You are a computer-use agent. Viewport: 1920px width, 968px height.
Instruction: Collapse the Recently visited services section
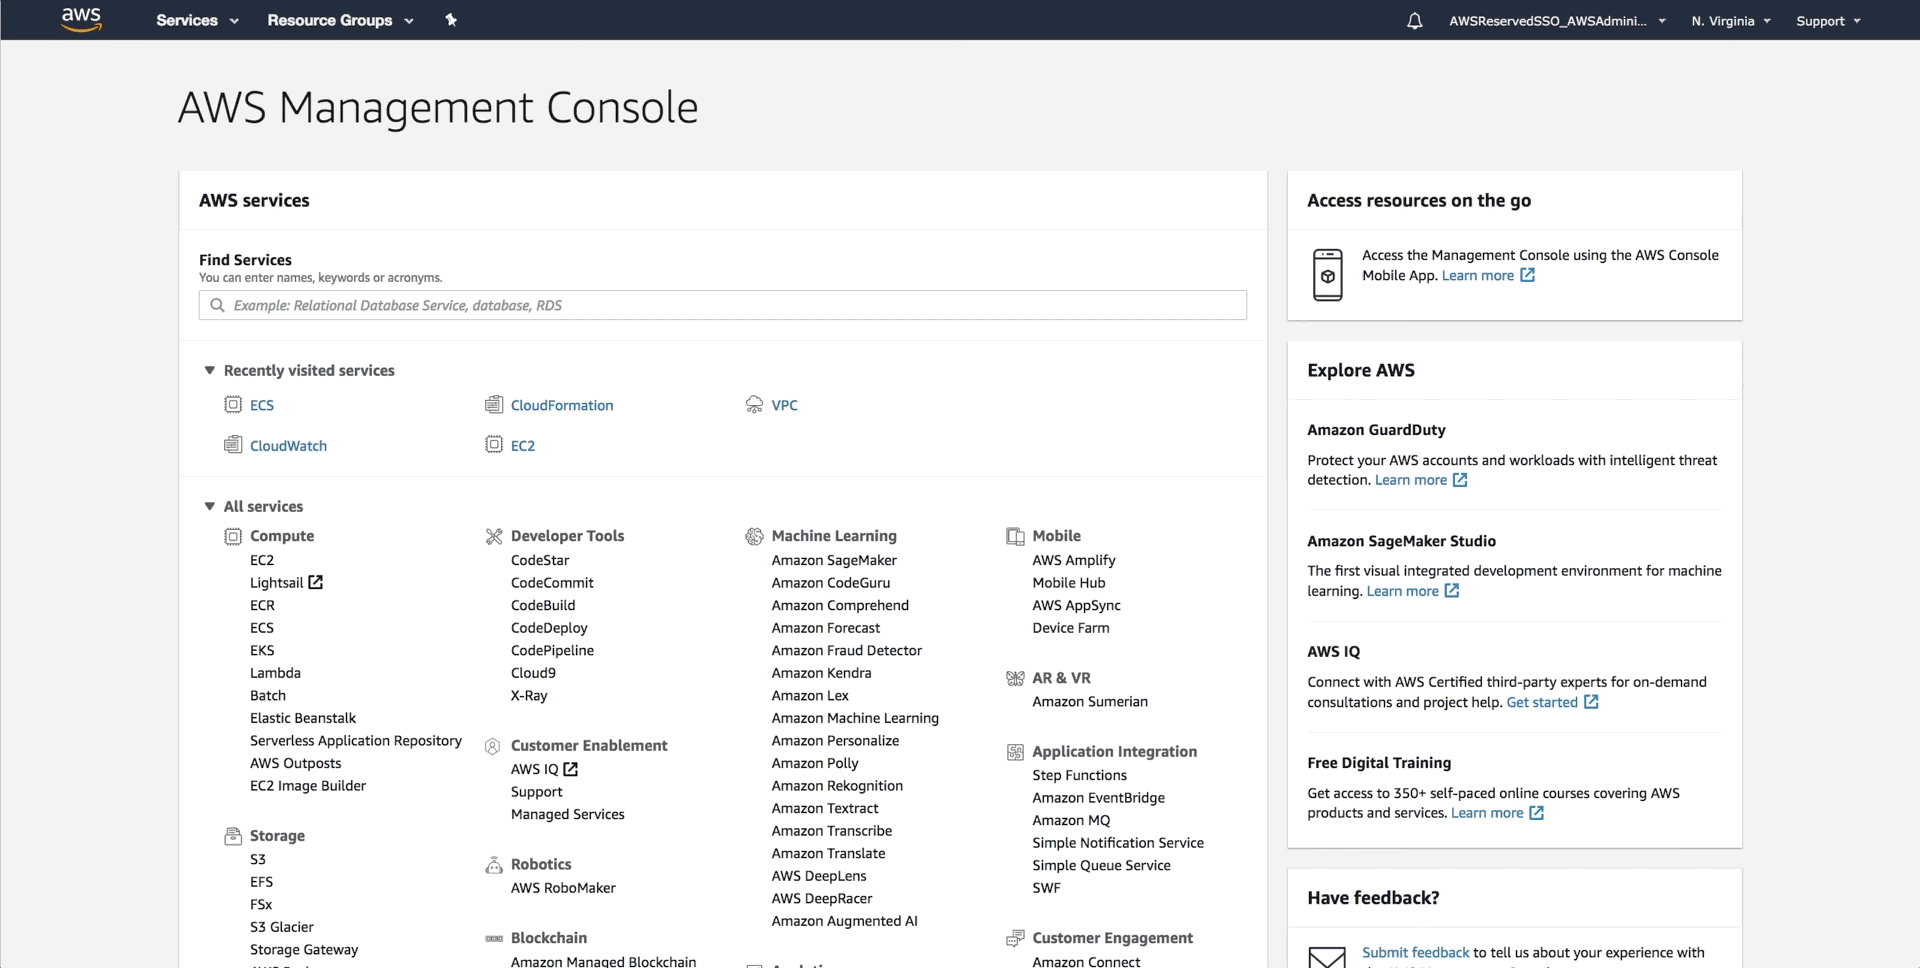click(x=210, y=370)
